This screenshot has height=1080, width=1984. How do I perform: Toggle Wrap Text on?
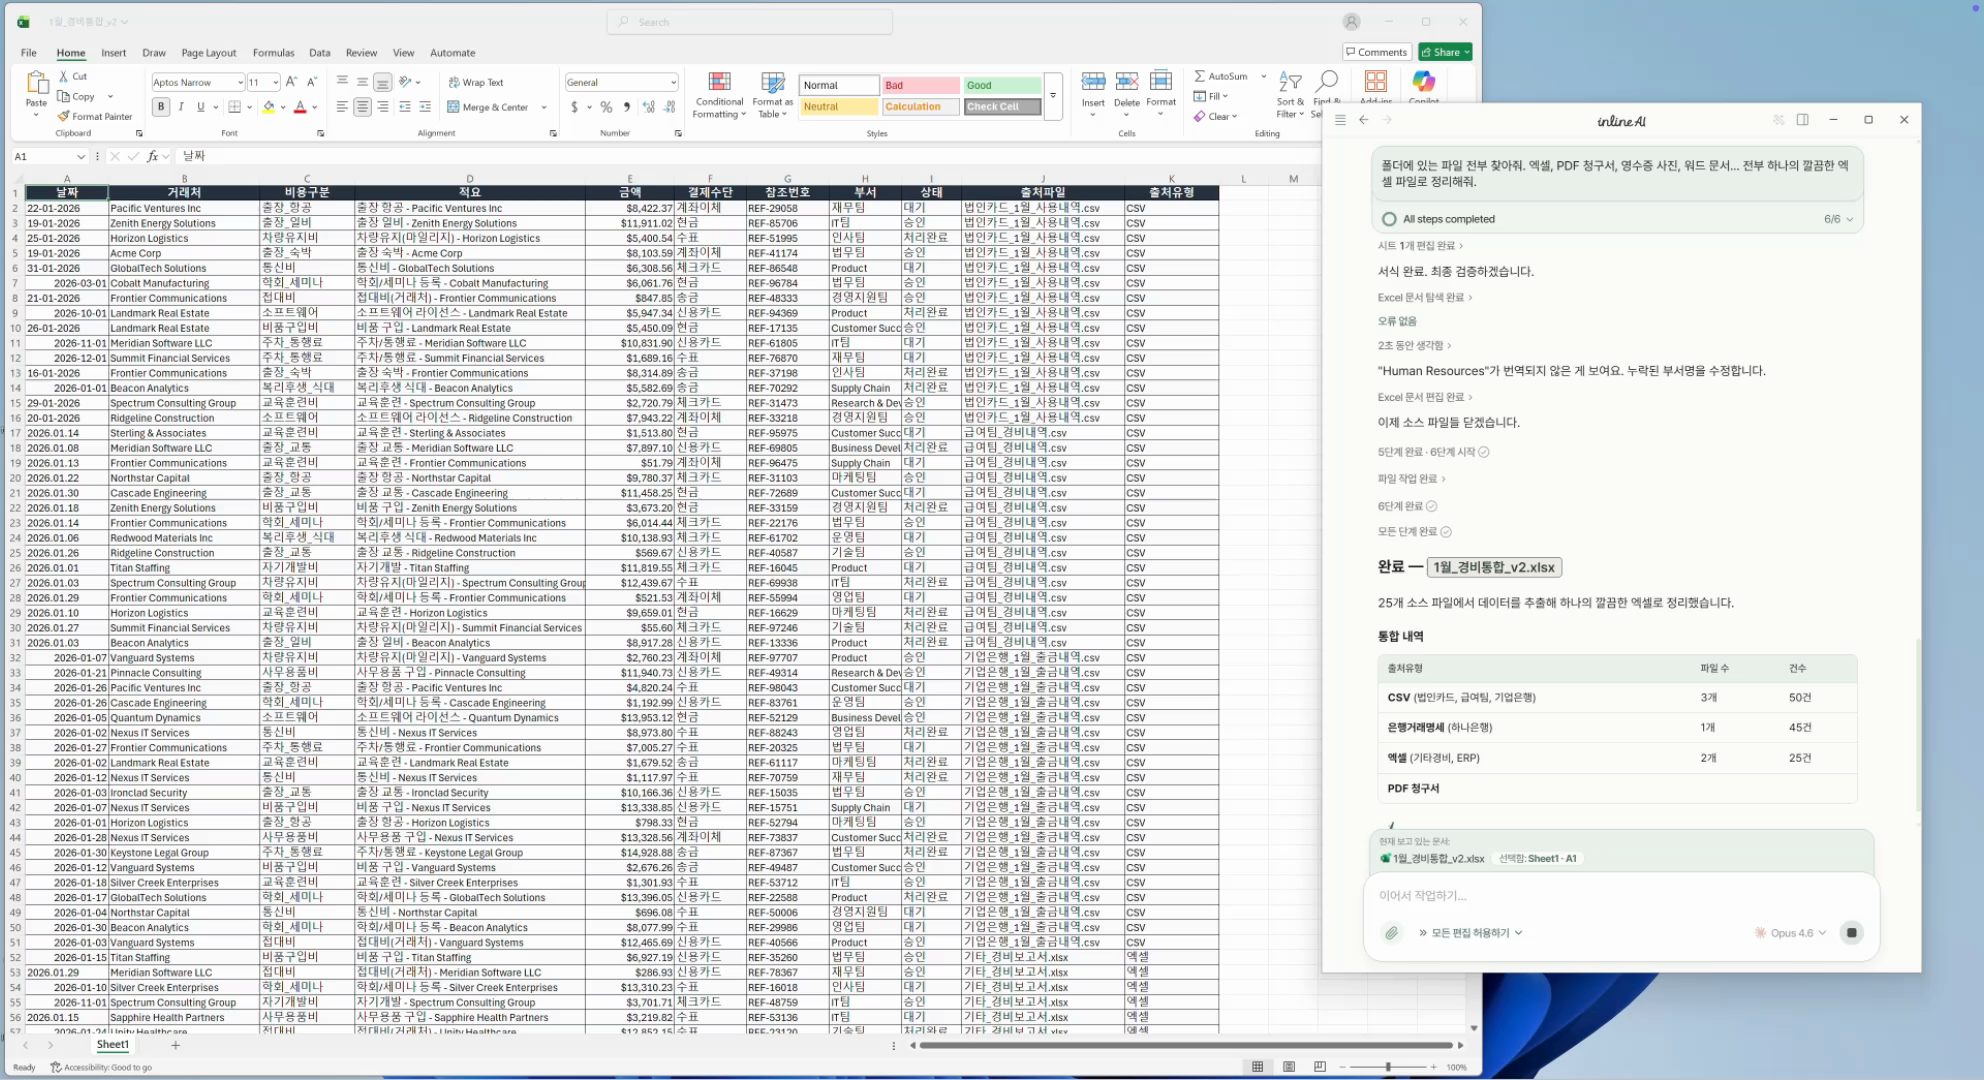pyautogui.click(x=476, y=82)
